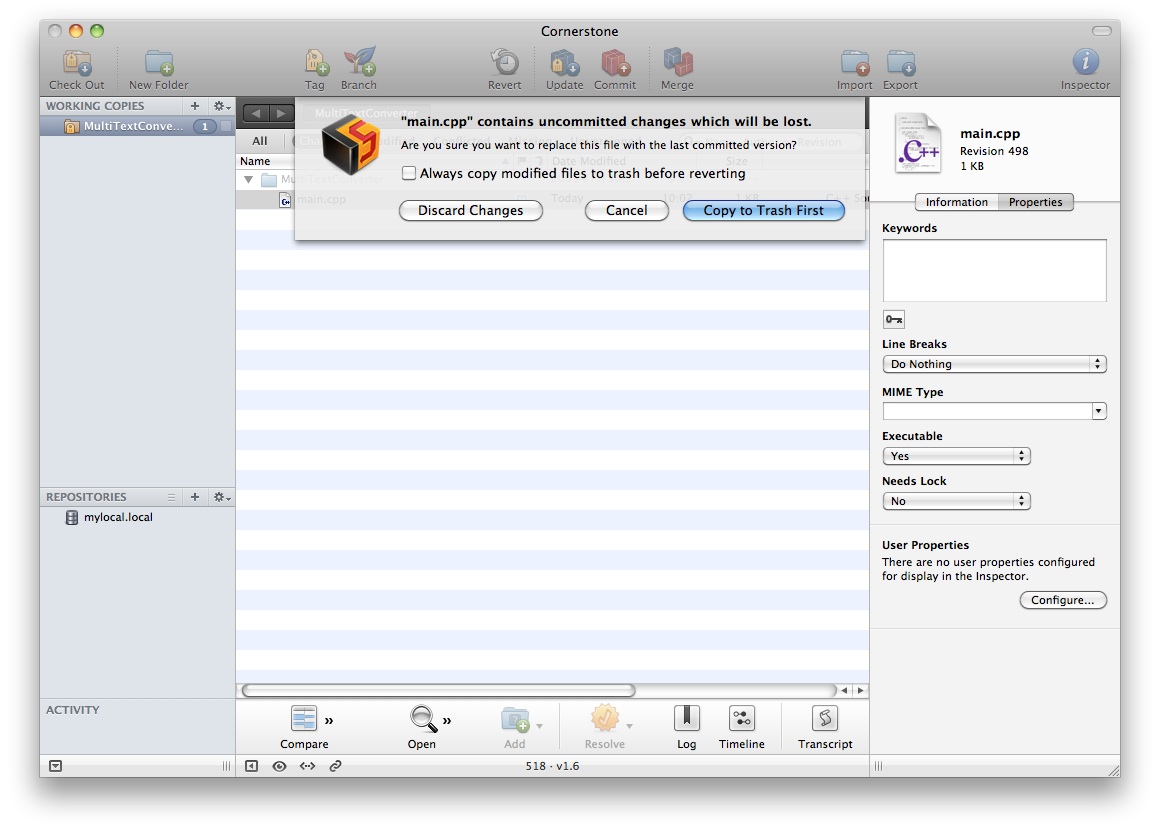Navigate forward with right arrow button

tap(281, 113)
